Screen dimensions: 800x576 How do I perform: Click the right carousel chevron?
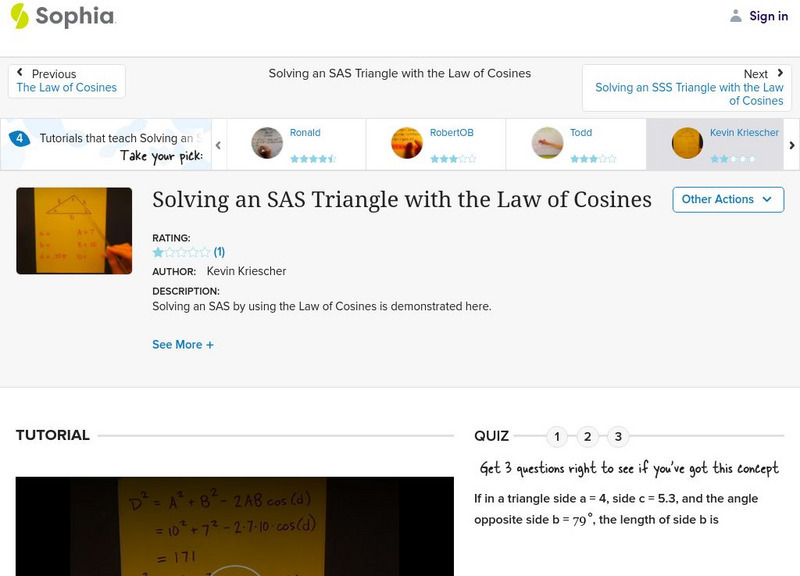tap(791, 143)
